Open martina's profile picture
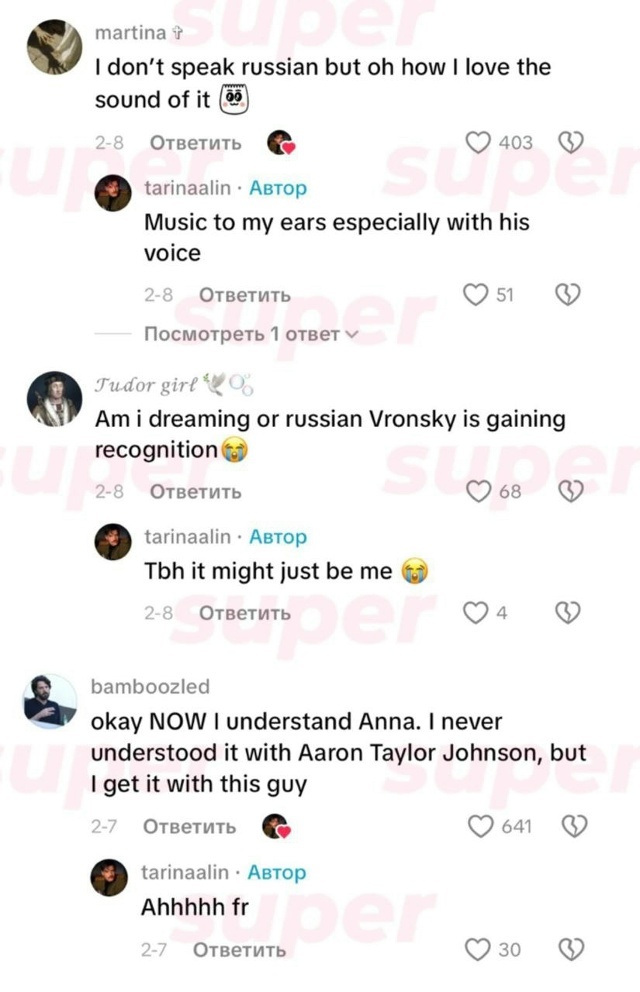Viewport: 640px width, 992px height. point(54,47)
